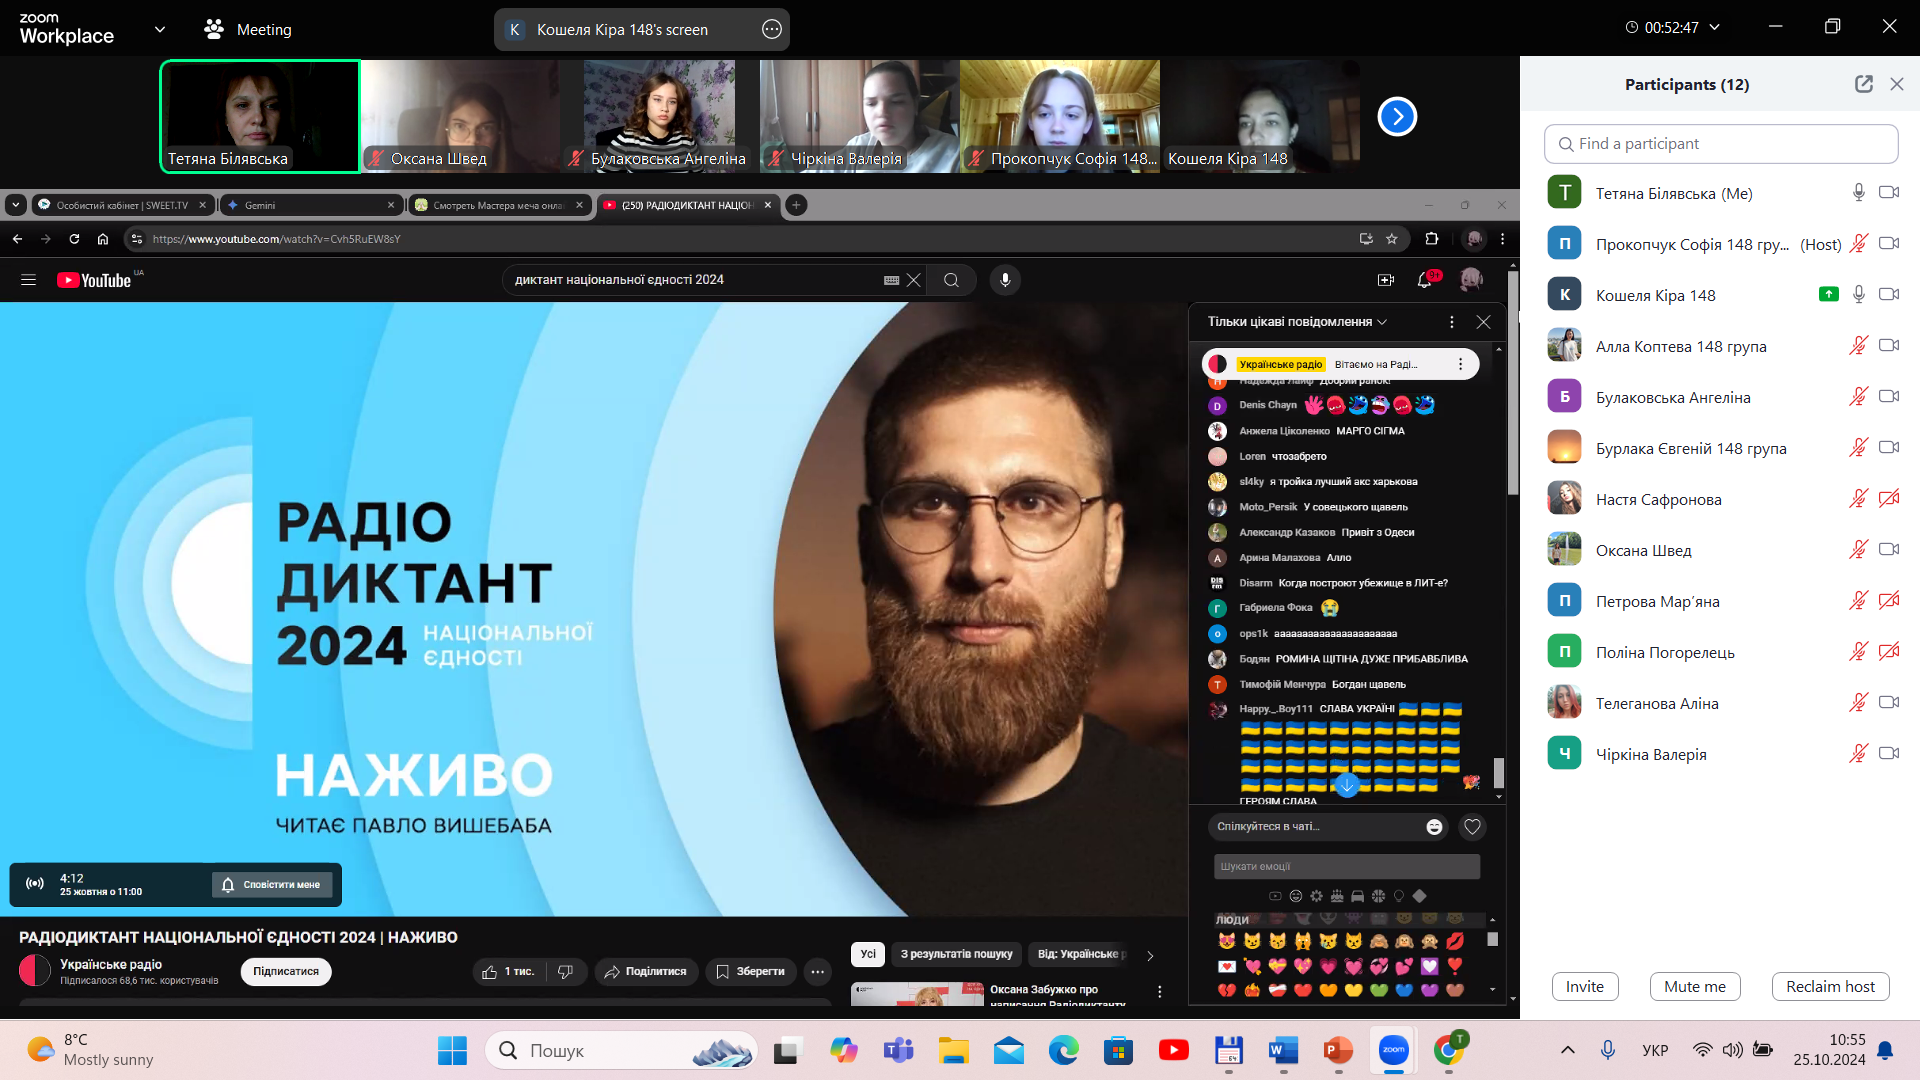The image size is (1920, 1080).
Task: Click the YouTube voice search microphone
Action: [x=1005, y=280]
